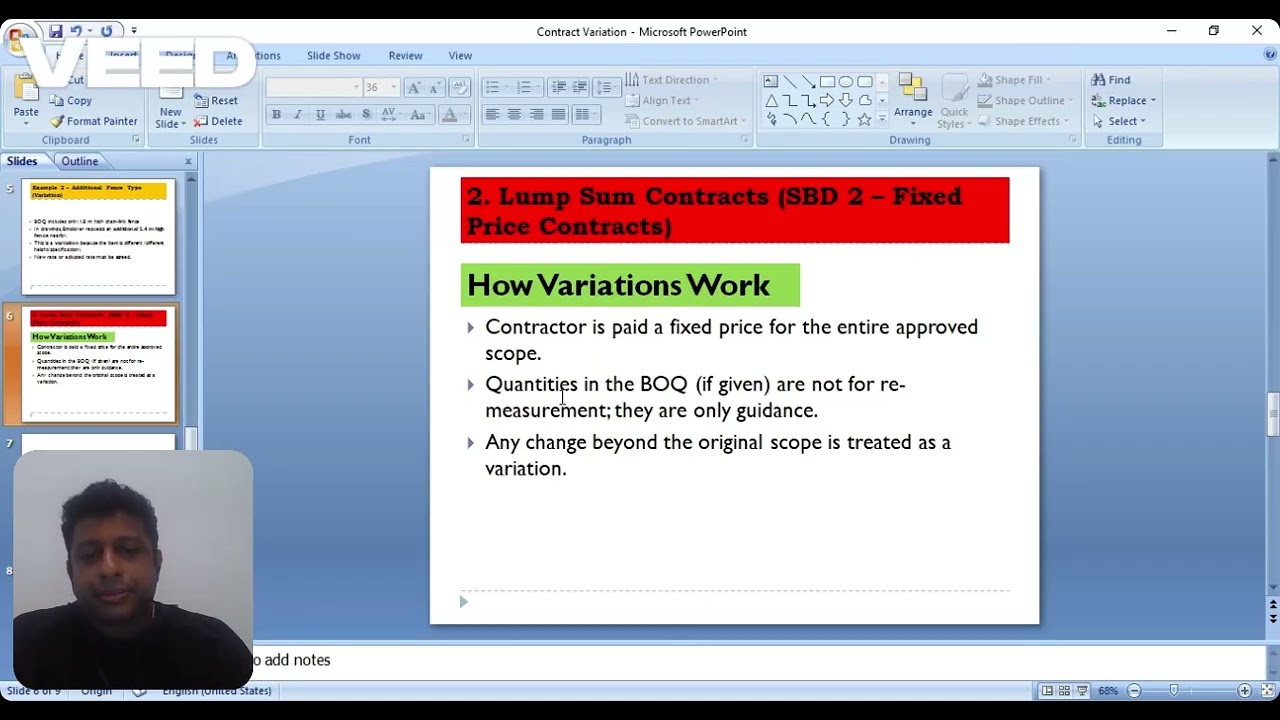This screenshot has width=1280, height=720.
Task: Click the Decrease List Level icon
Action: click(559, 88)
